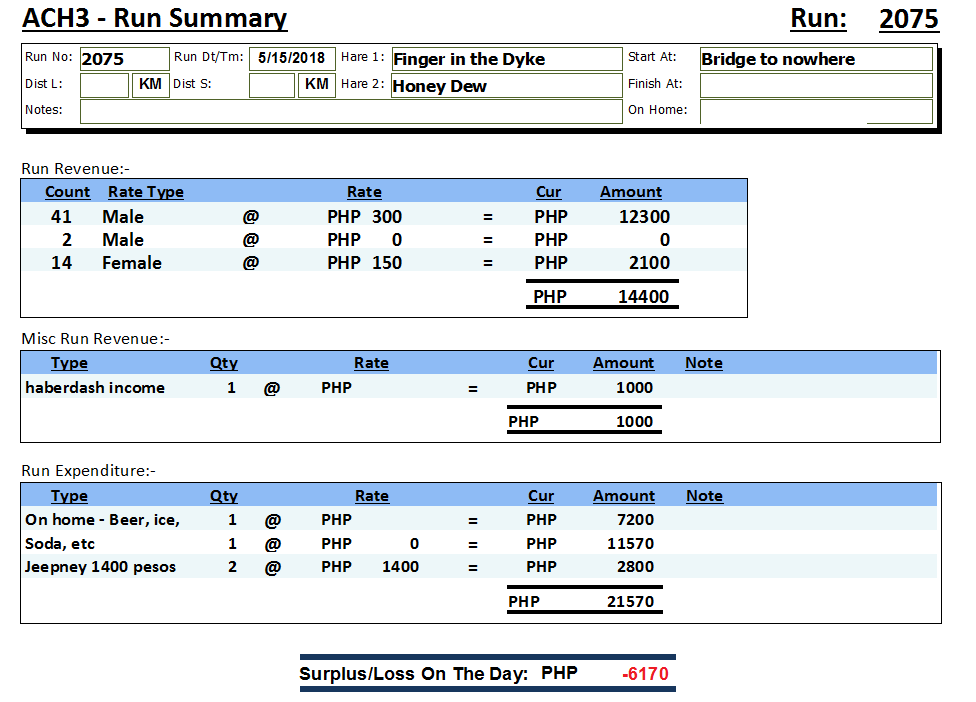Screen dimensions: 976x702
Task: Click the Hare 1 field 'Finger in the Dyke'
Action: coord(506,59)
